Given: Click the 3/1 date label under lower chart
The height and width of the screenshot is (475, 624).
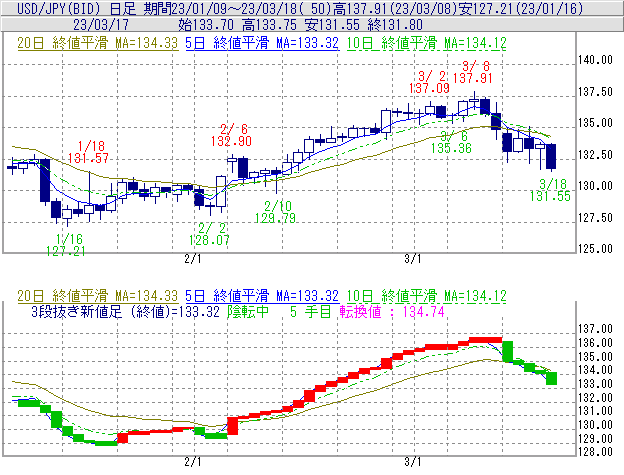Looking at the screenshot, I should point(413,462).
